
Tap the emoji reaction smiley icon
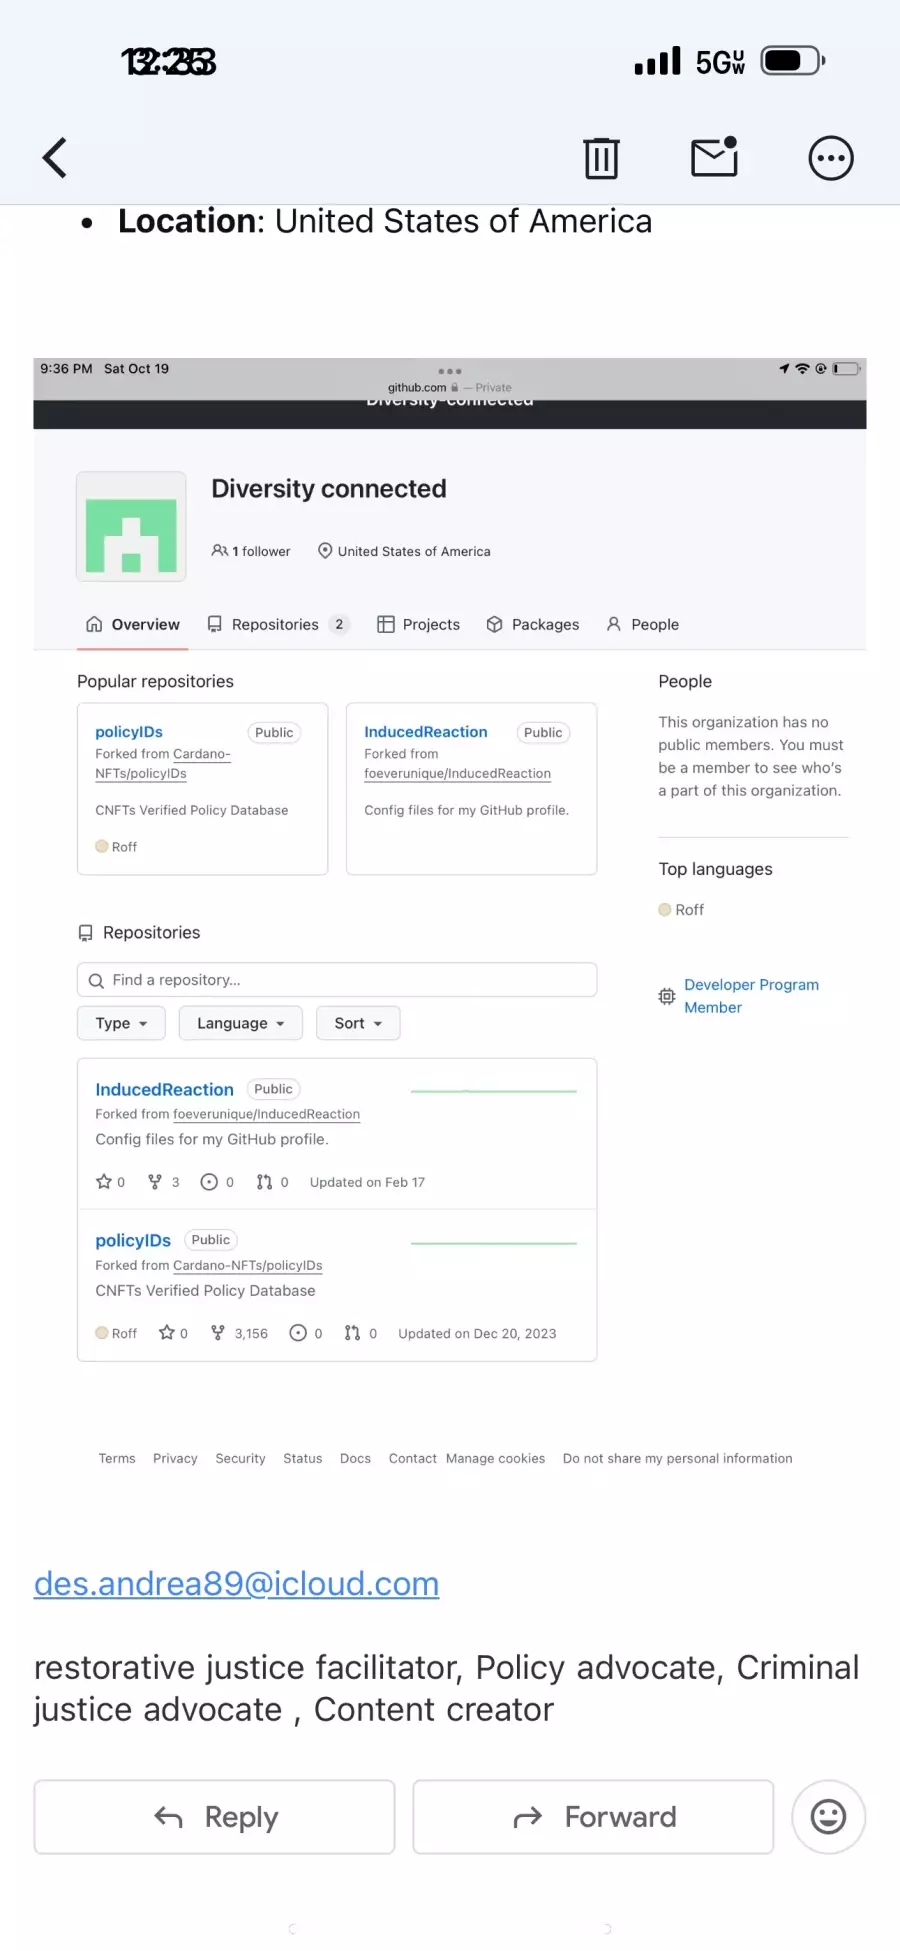coord(828,1816)
